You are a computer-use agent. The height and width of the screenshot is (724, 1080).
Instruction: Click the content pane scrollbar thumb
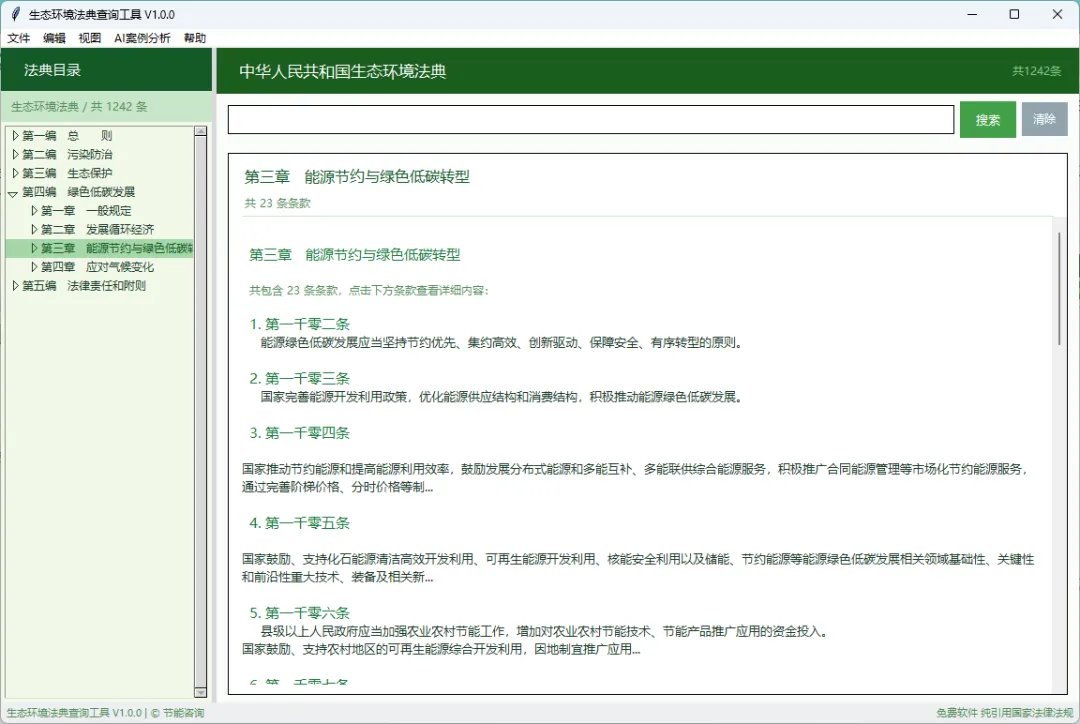pos(1059,288)
